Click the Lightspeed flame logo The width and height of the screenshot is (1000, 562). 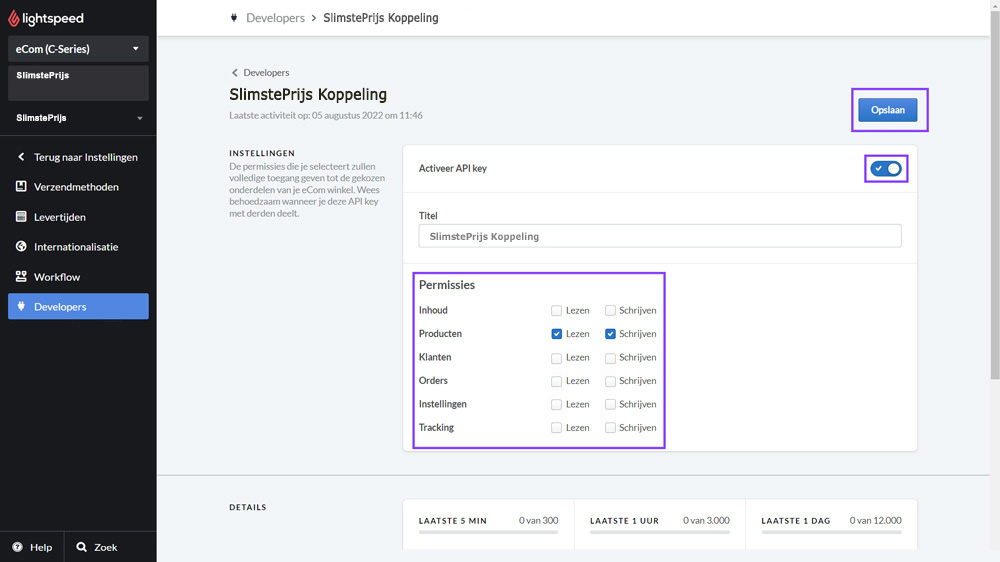click(13, 18)
